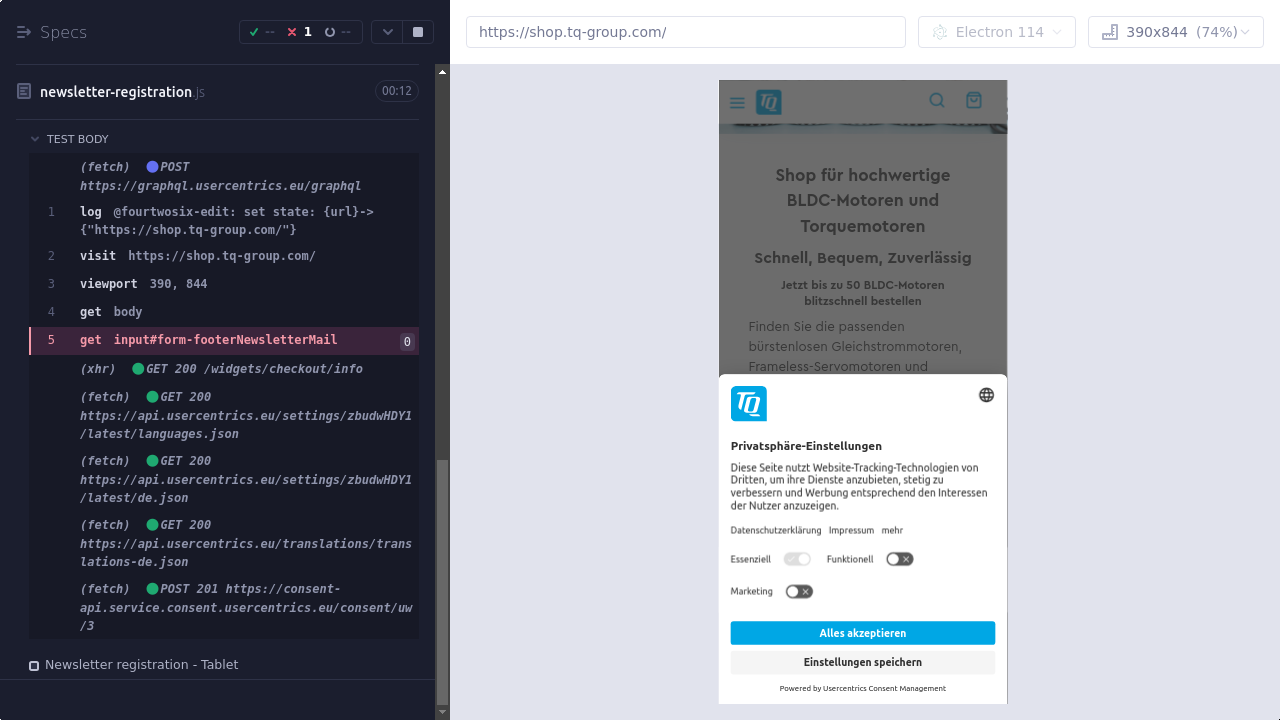Click the Einstellungen speichern button
The width and height of the screenshot is (1280, 720).
862,662
